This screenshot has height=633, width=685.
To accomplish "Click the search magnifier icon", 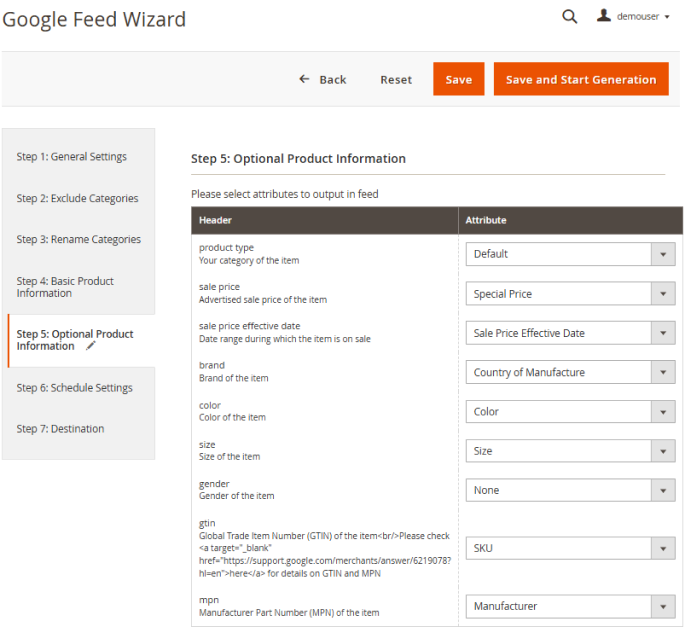I will (569, 17).
